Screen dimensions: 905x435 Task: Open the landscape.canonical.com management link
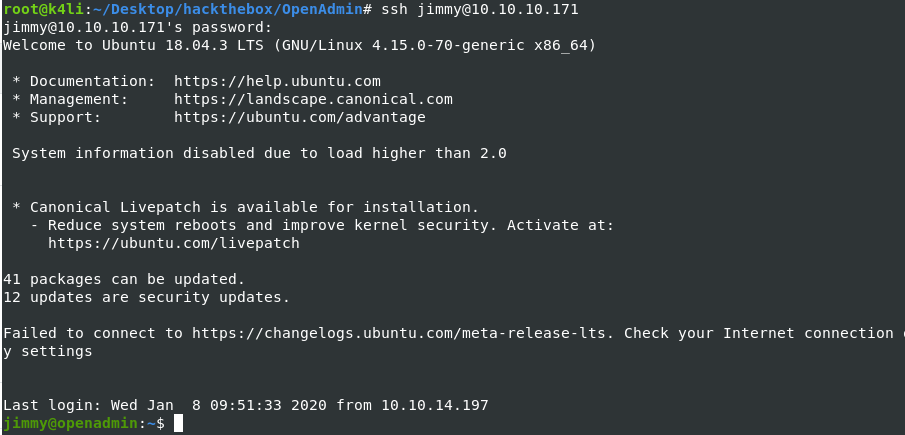click(x=313, y=99)
